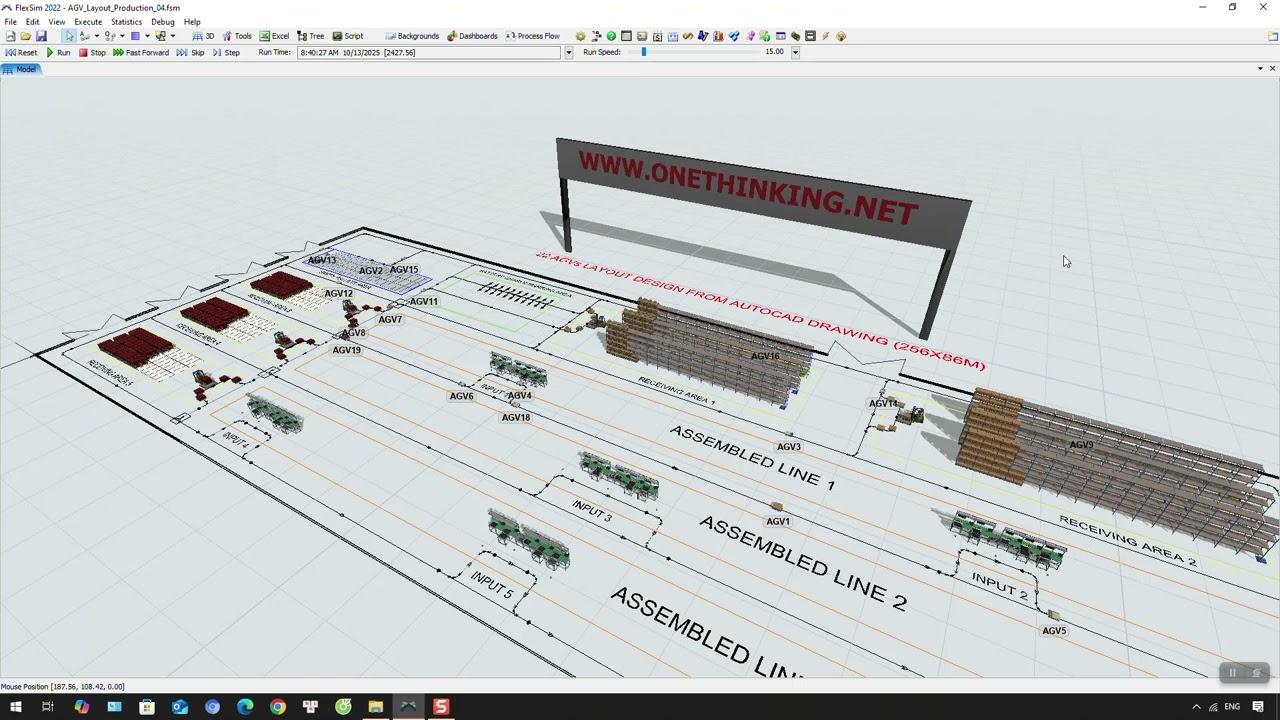
Task: Skip to next simulation event
Action: click(190, 52)
